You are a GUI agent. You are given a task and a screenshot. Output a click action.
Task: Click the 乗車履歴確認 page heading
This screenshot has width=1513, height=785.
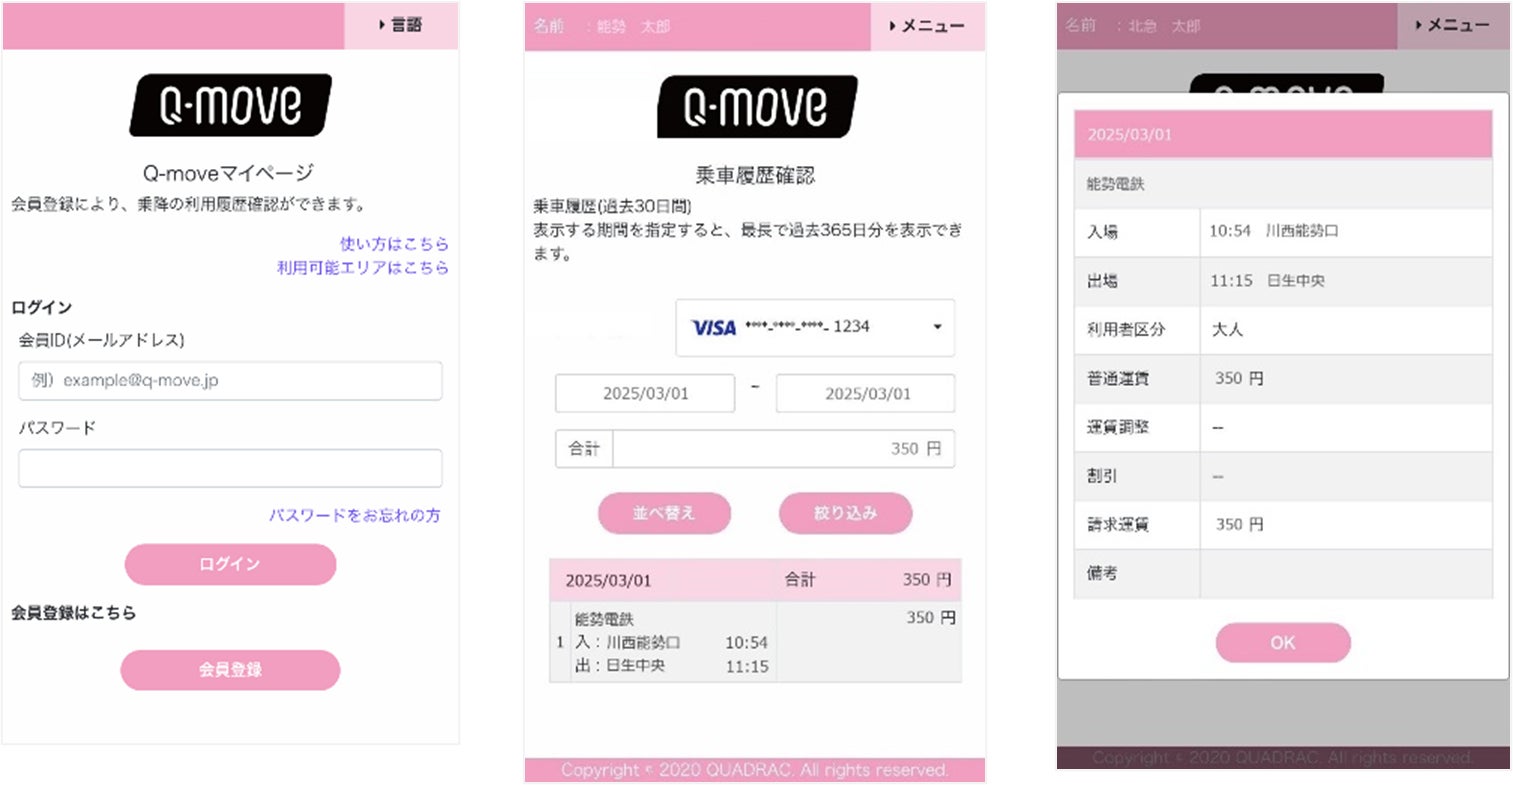point(755,175)
